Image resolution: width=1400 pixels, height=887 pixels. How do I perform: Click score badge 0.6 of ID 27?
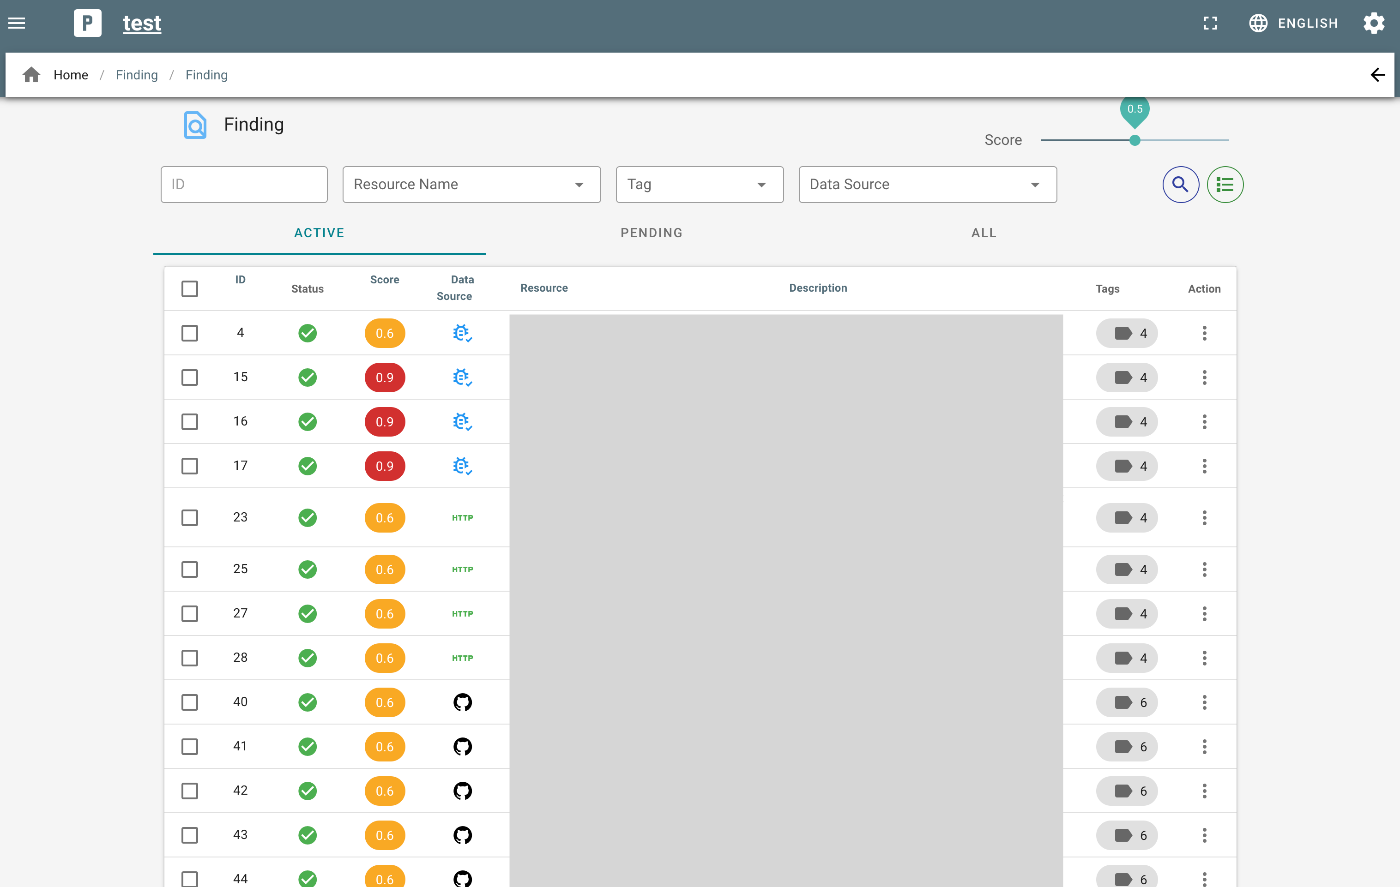coord(385,613)
